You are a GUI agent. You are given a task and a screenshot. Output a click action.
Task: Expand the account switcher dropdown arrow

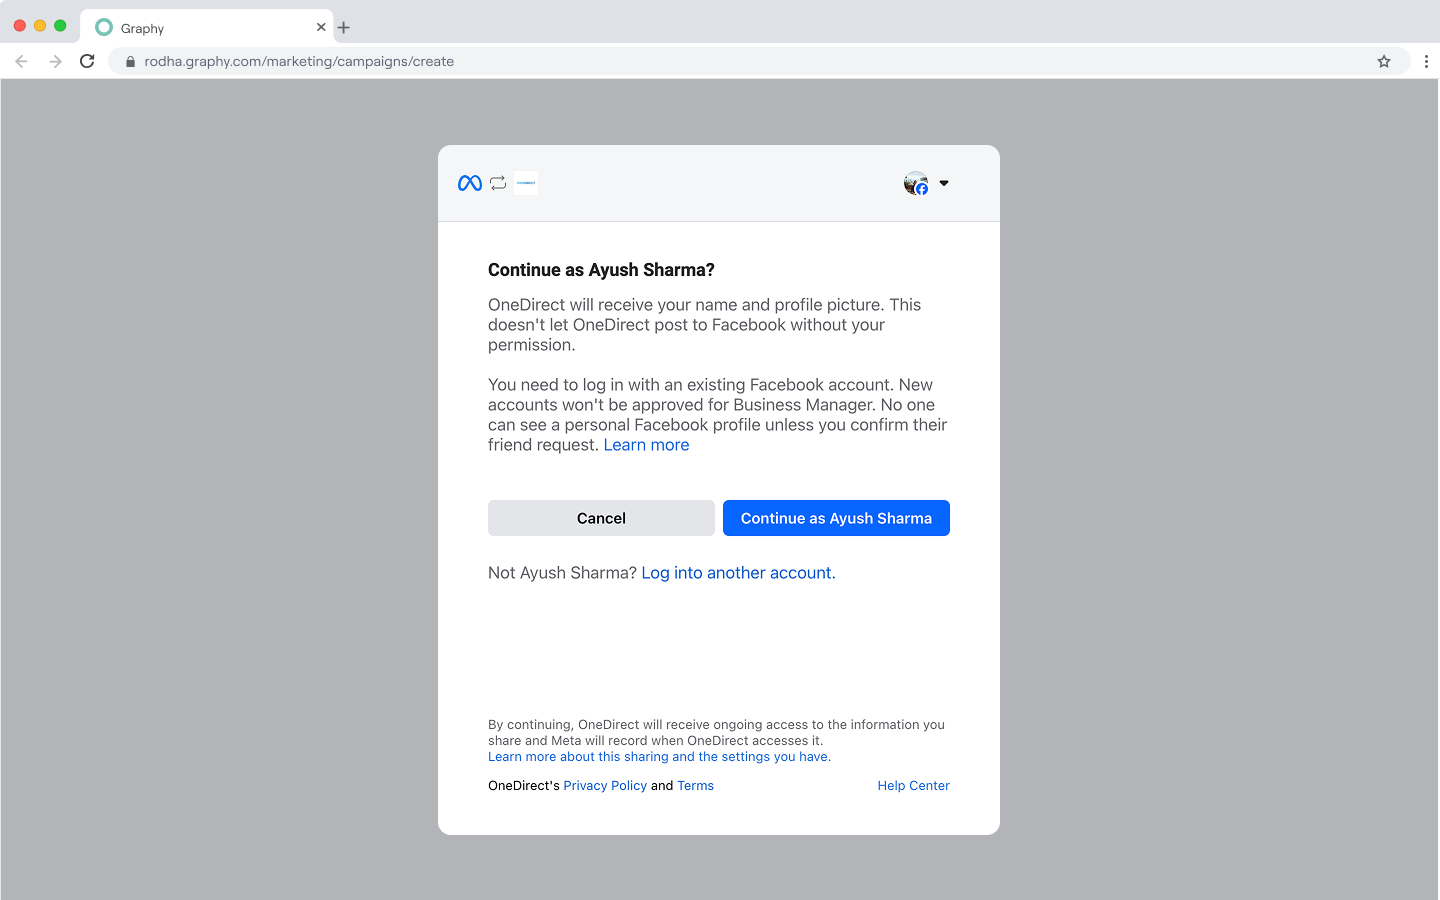[944, 183]
